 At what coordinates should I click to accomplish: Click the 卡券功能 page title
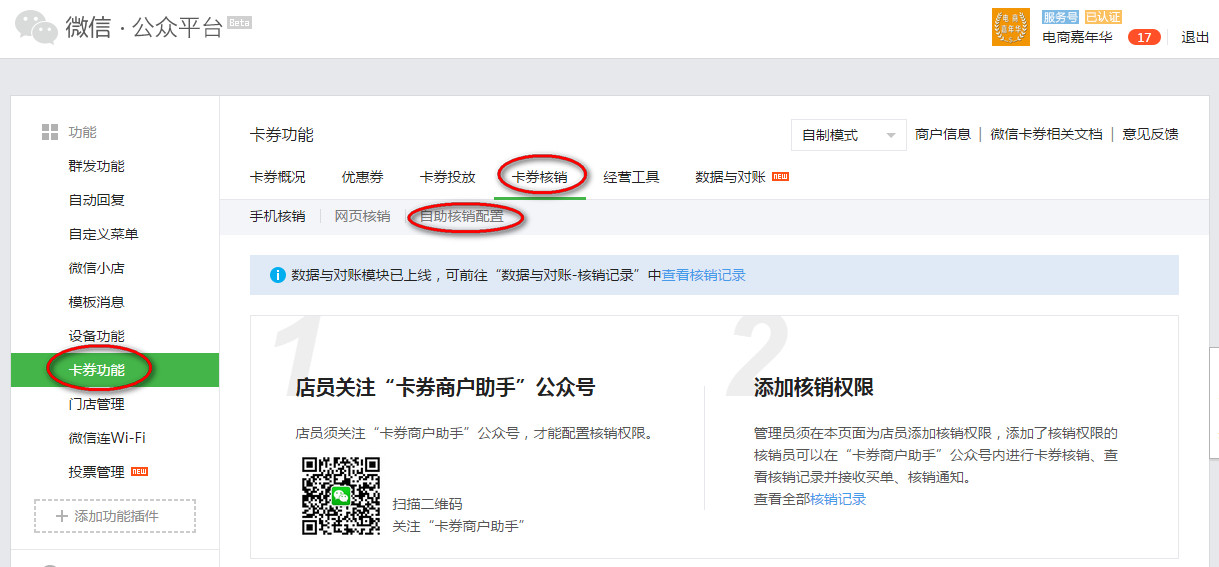click(x=281, y=135)
